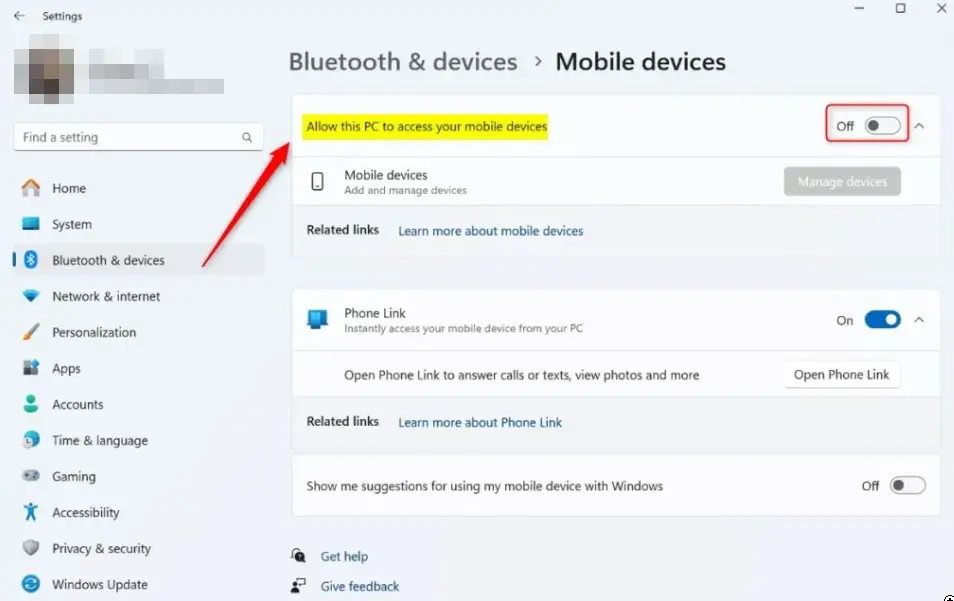Turn off Phone Link
954x601 pixels.
881,319
